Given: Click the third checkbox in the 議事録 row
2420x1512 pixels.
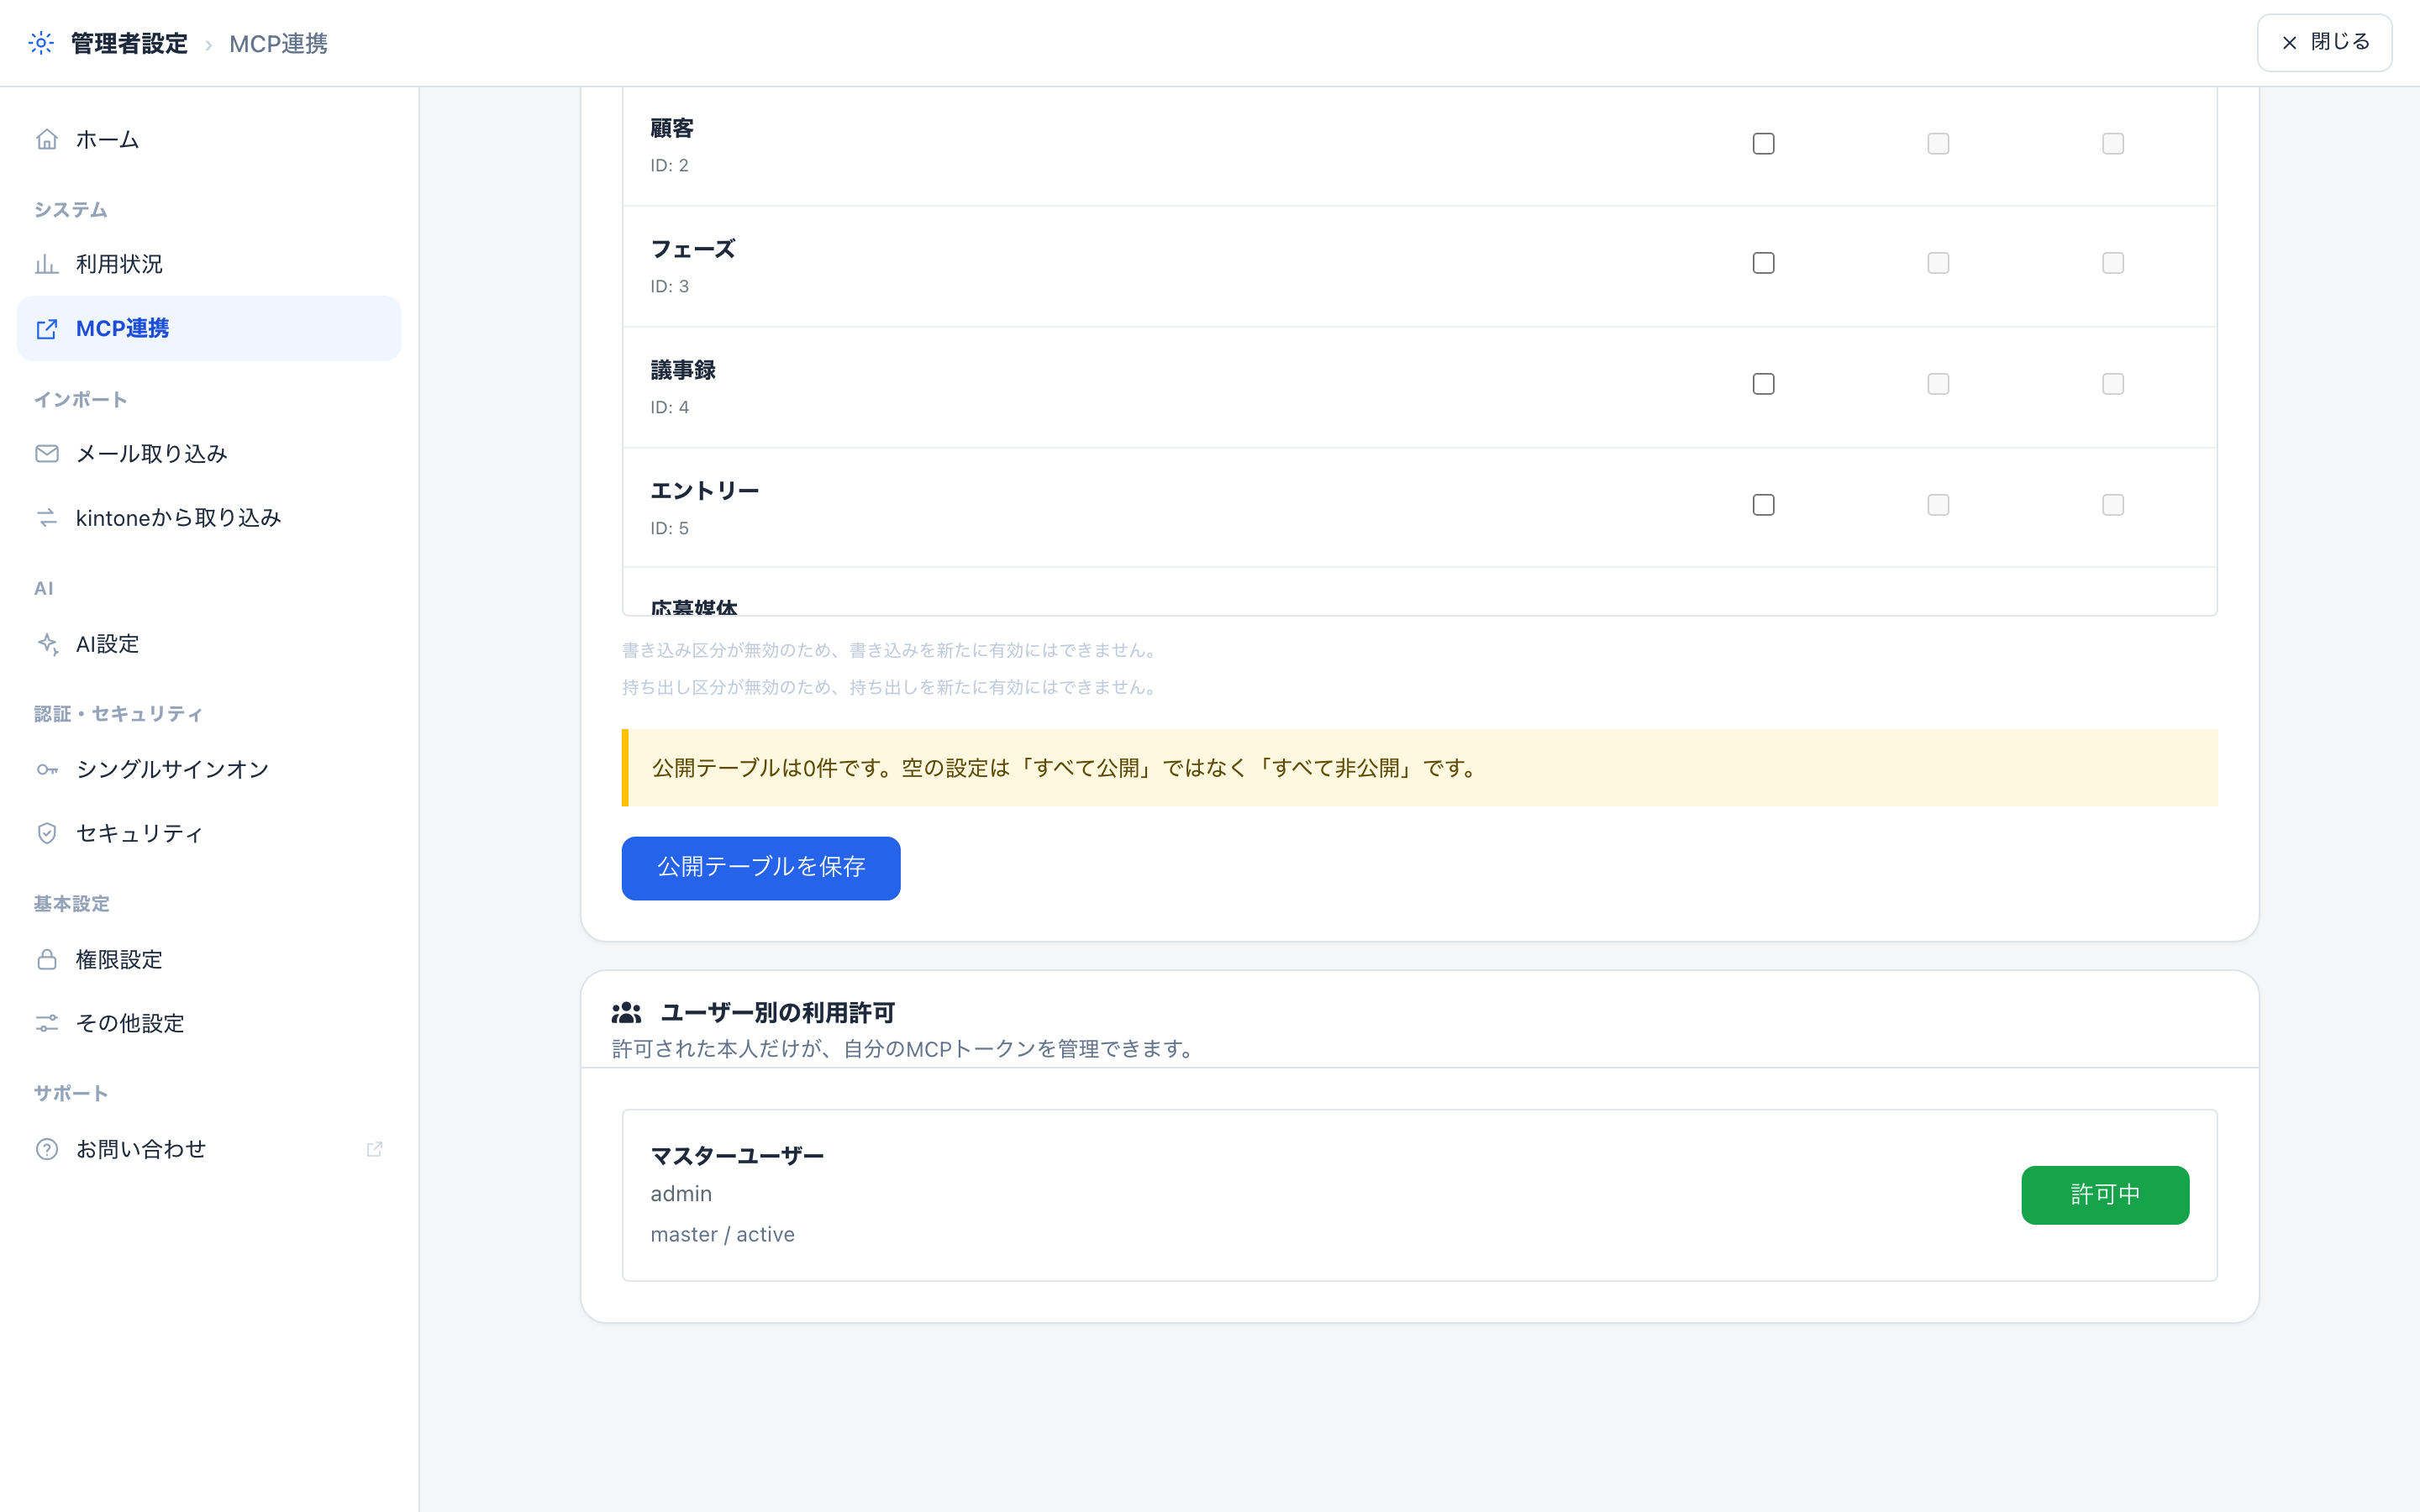Looking at the screenshot, I should pyautogui.click(x=2113, y=384).
